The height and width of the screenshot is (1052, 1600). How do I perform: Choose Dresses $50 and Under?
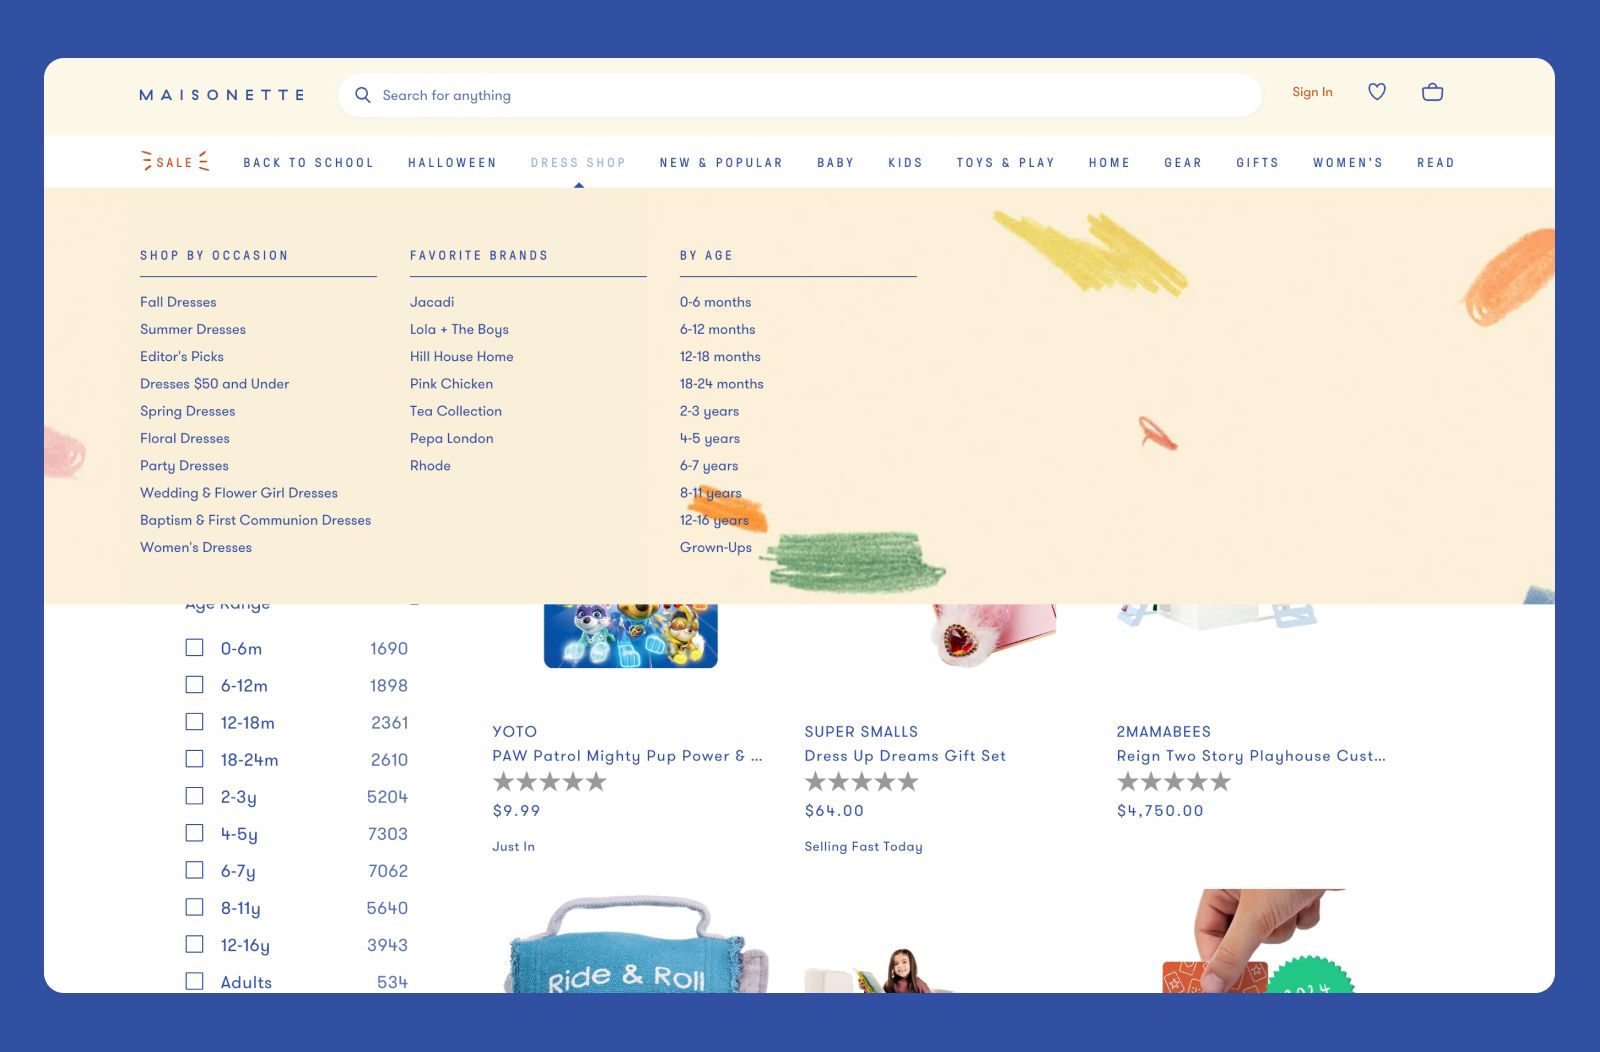point(215,384)
